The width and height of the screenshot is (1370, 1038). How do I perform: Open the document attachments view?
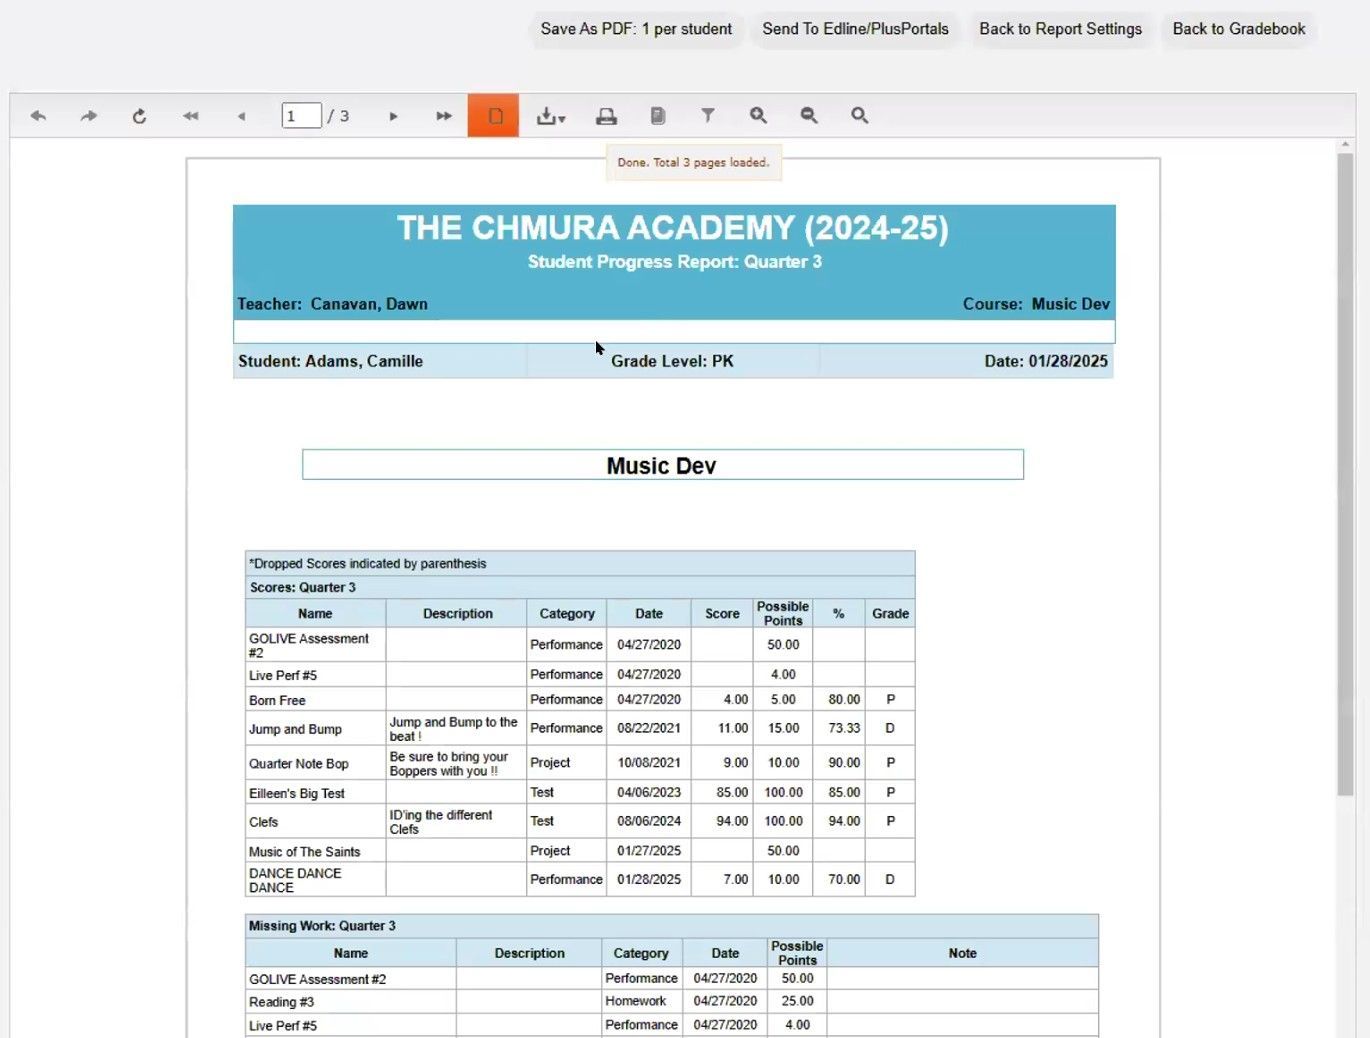[657, 115]
